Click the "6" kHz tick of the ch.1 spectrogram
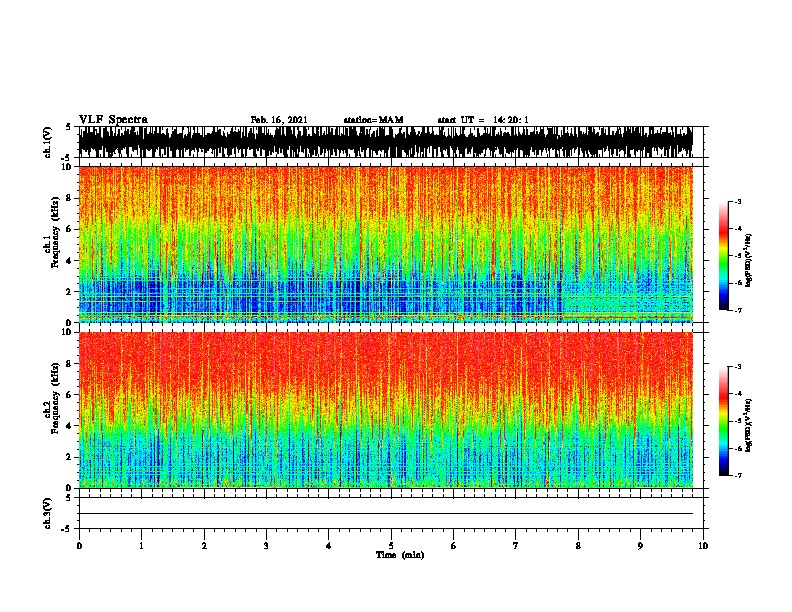The width and height of the screenshot is (792, 612). [x=71, y=229]
